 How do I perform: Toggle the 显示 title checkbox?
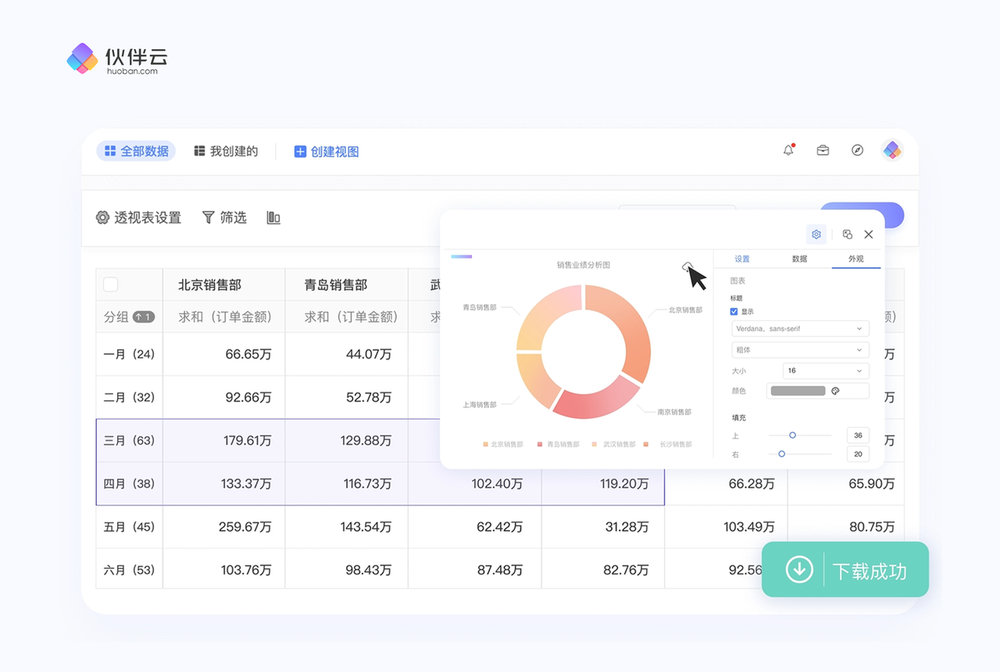(735, 312)
